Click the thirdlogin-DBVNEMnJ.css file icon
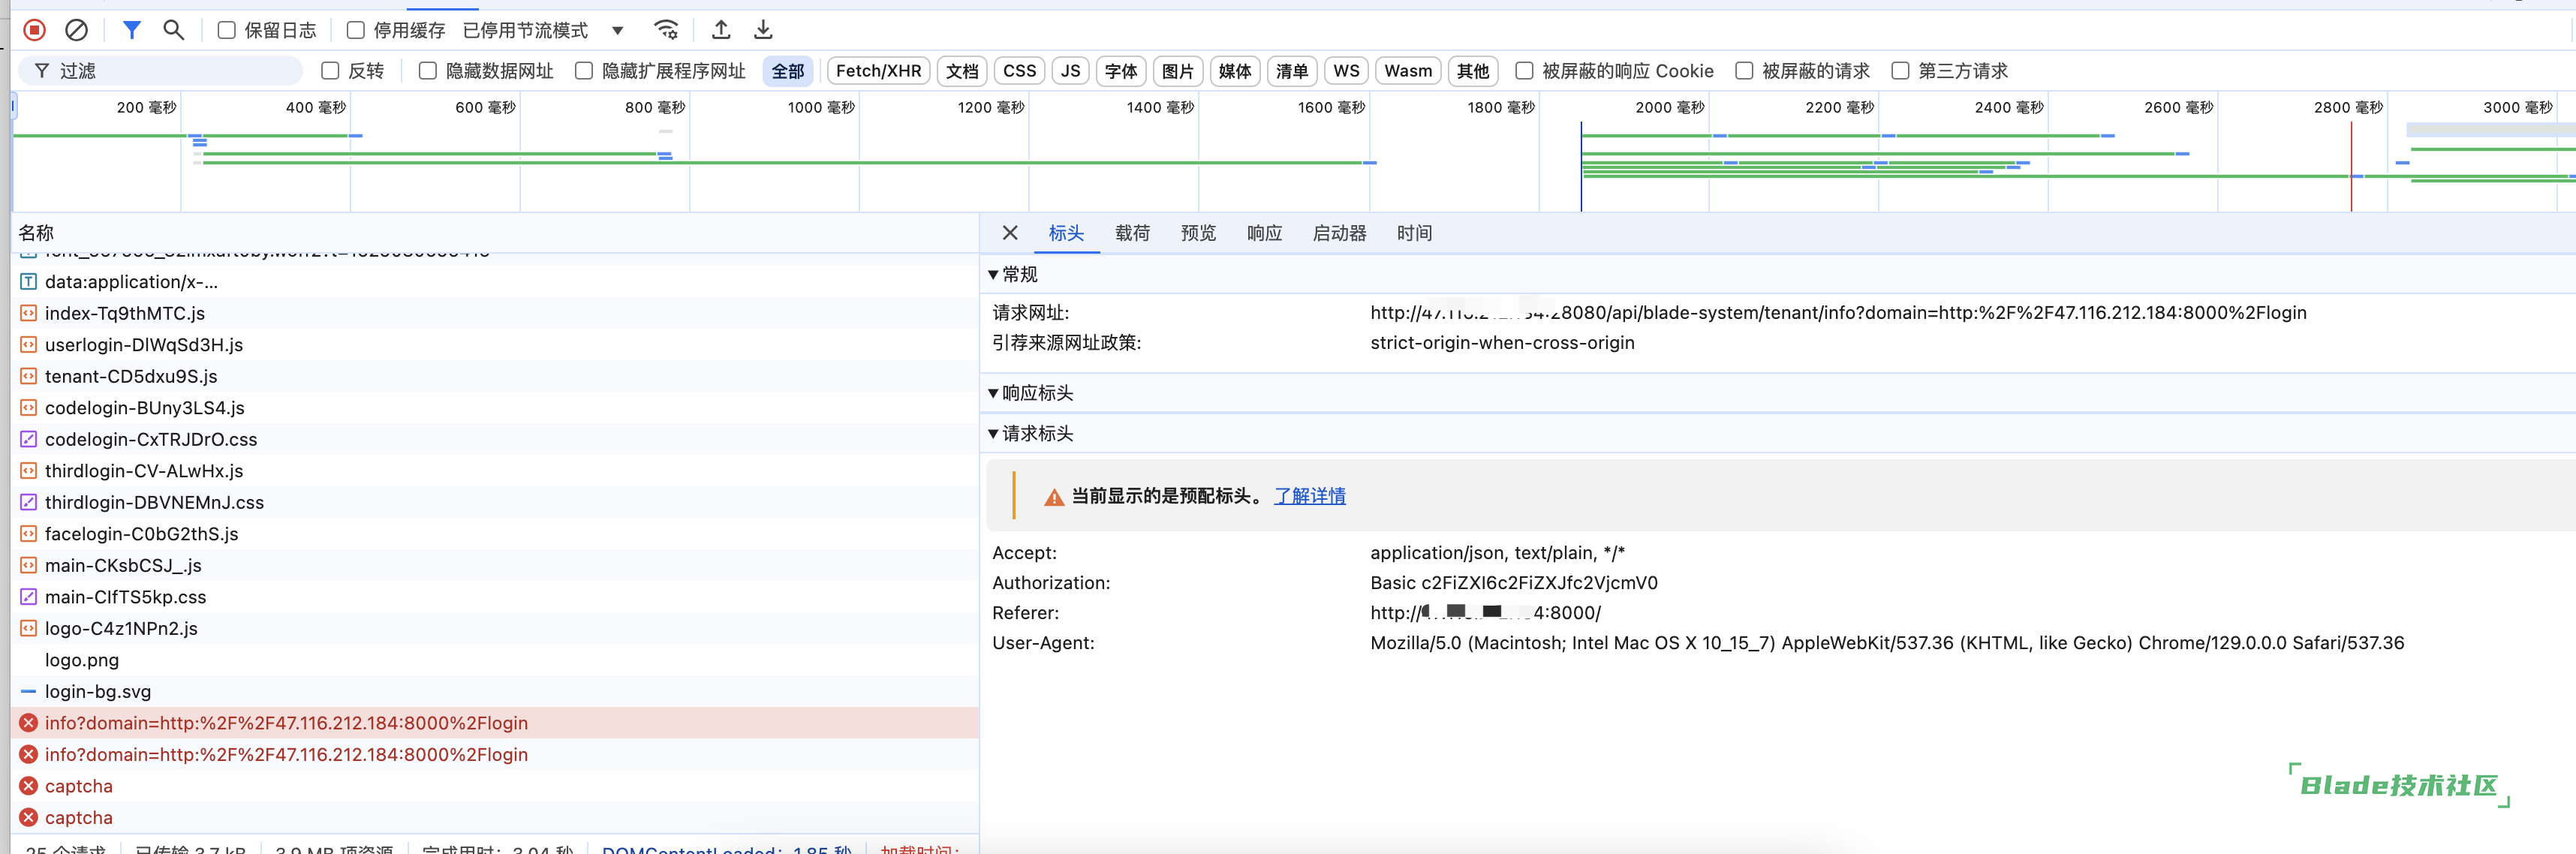The height and width of the screenshot is (854, 2576). [28, 502]
